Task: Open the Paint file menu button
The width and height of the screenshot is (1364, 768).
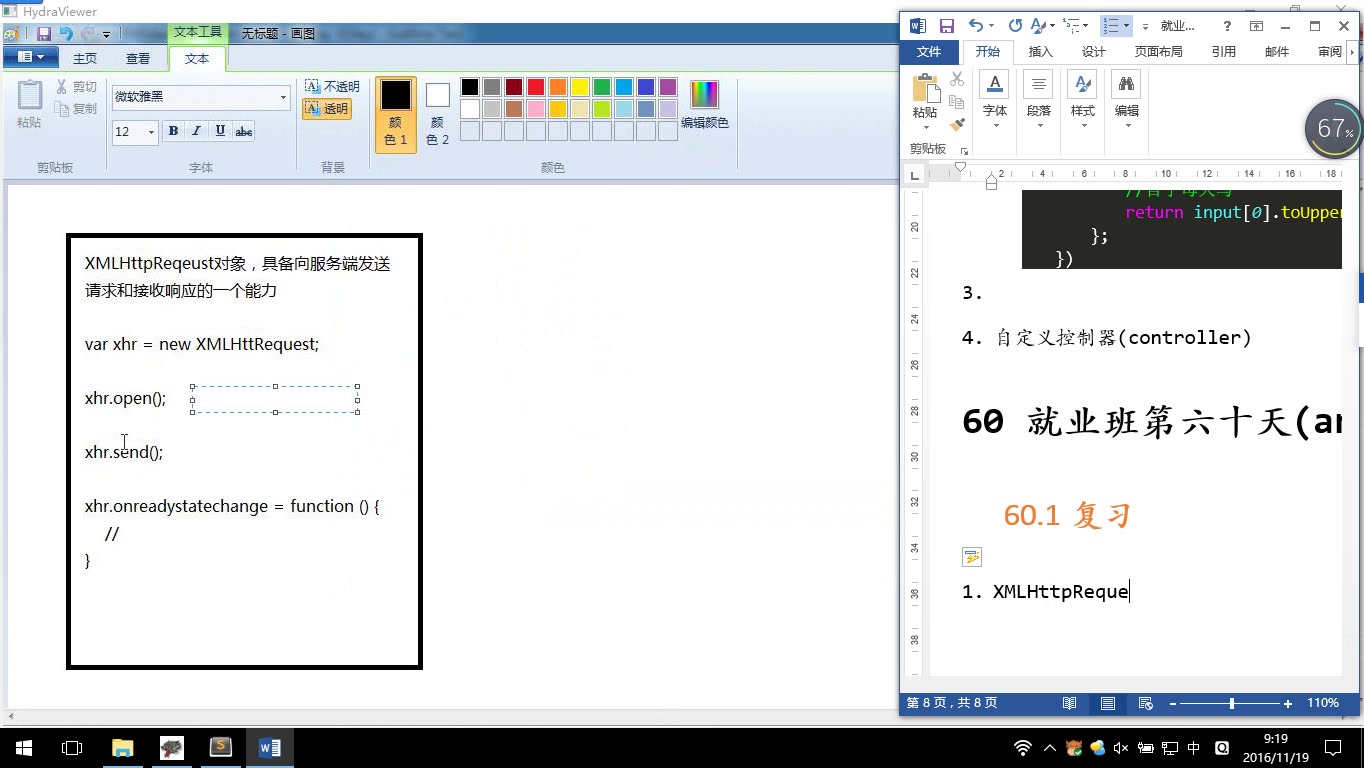Action: point(32,58)
